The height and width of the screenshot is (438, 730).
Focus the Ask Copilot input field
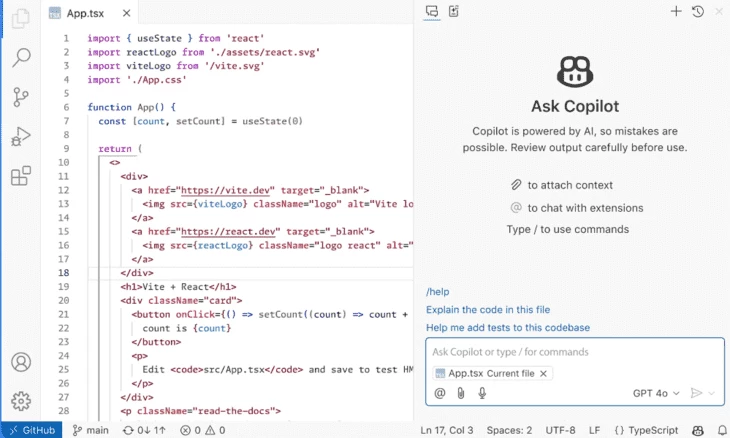click(x=575, y=352)
